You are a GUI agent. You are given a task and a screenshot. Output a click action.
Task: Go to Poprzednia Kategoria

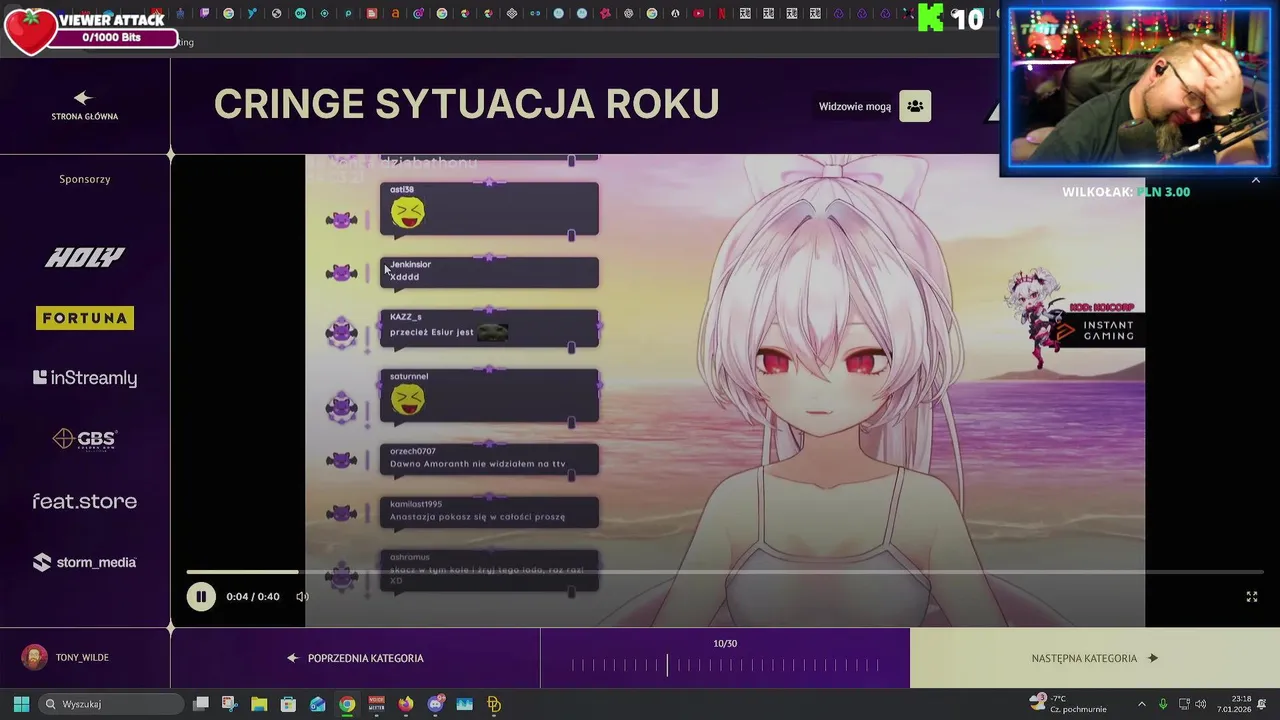click(x=355, y=658)
